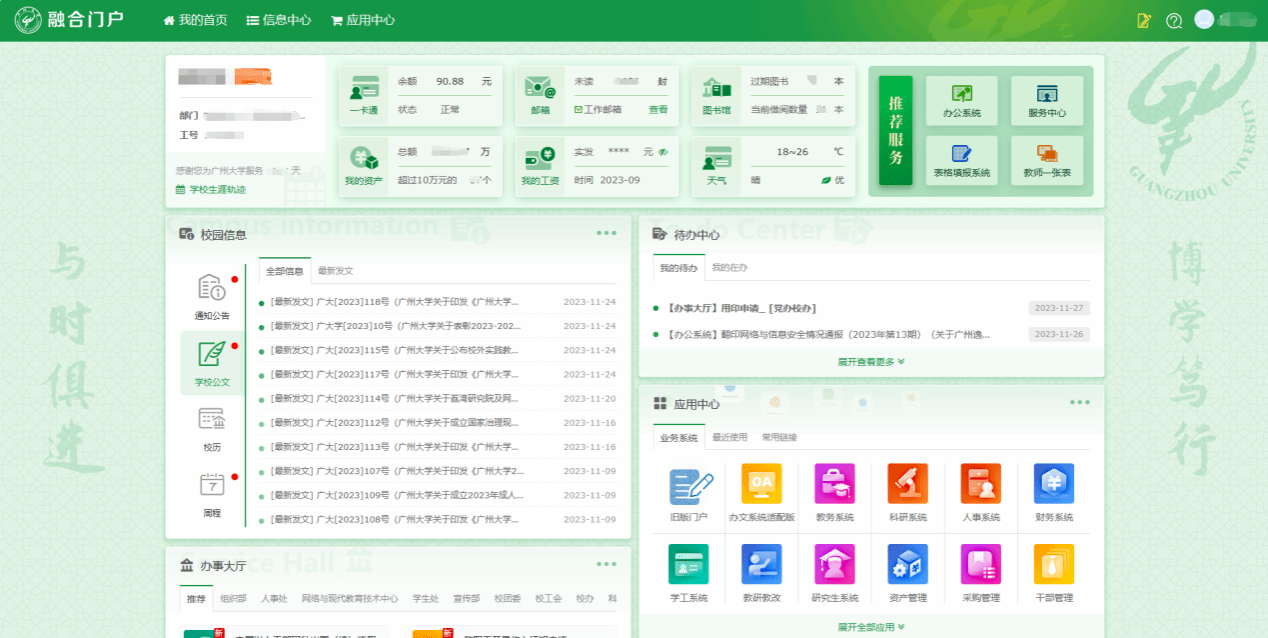Open the 人事系统 app icon
The image size is (1268, 638).
[x=980, y=484]
